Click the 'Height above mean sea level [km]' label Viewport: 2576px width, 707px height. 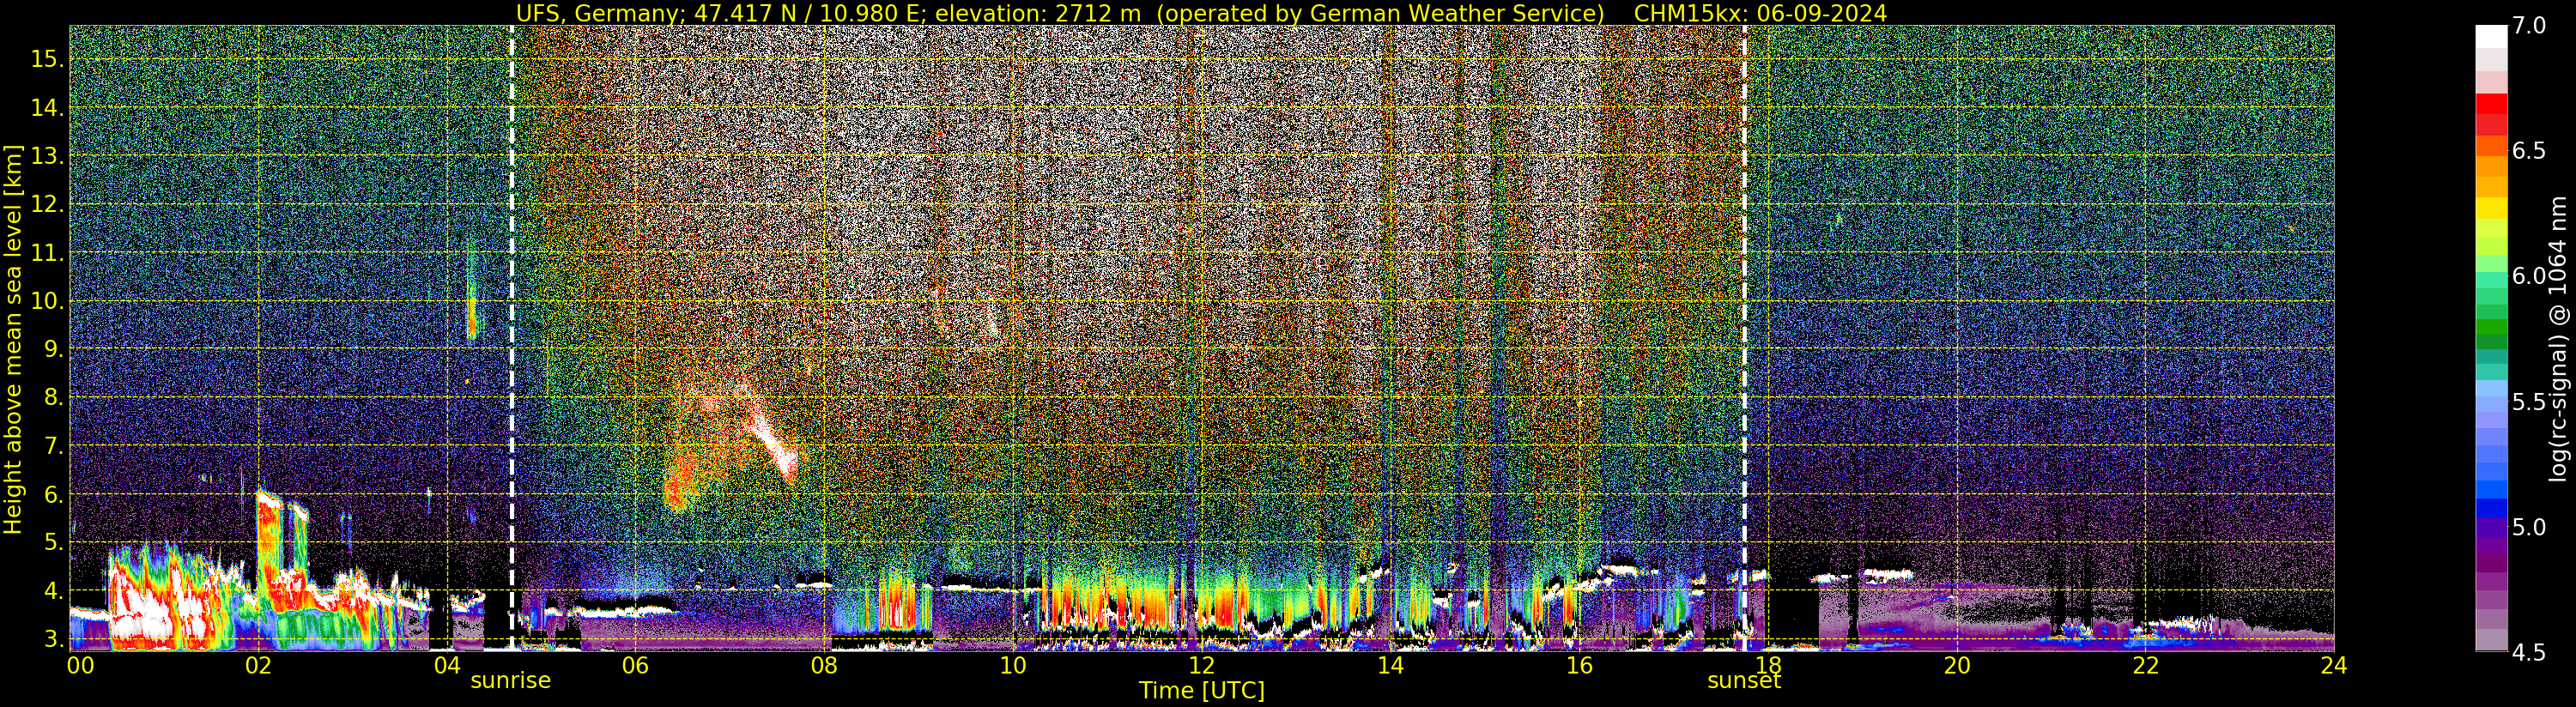point(13,338)
